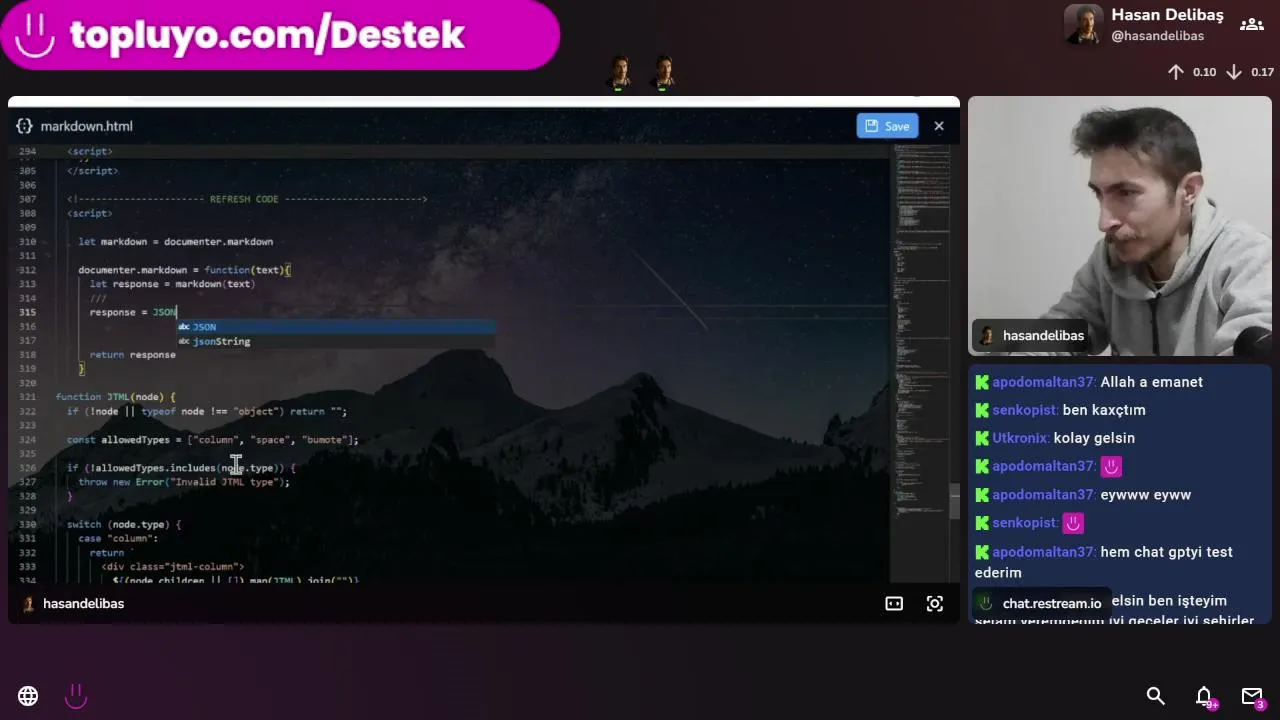Enter fullscreen on the screen share
1280x720 pixels.
[x=935, y=604]
